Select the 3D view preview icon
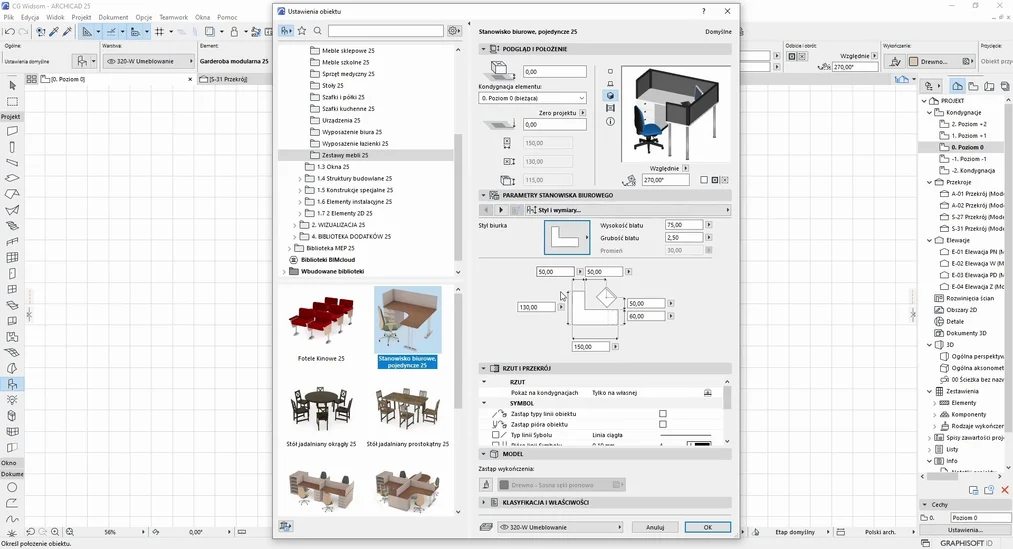The height and width of the screenshot is (549, 1013). click(610, 96)
